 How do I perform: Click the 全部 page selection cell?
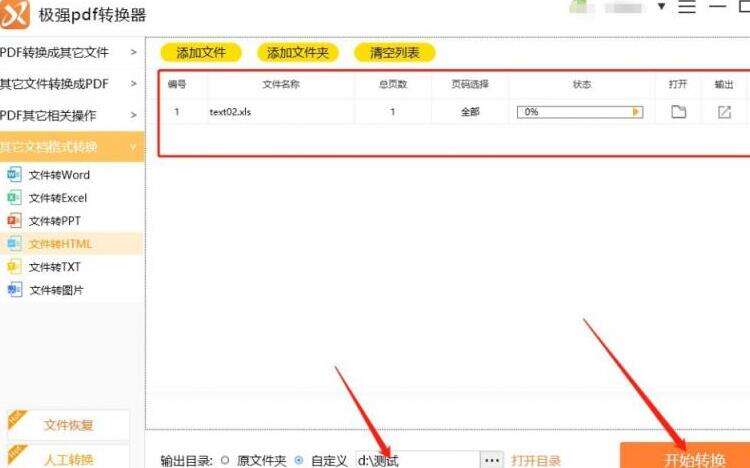(x=470, y=112)
